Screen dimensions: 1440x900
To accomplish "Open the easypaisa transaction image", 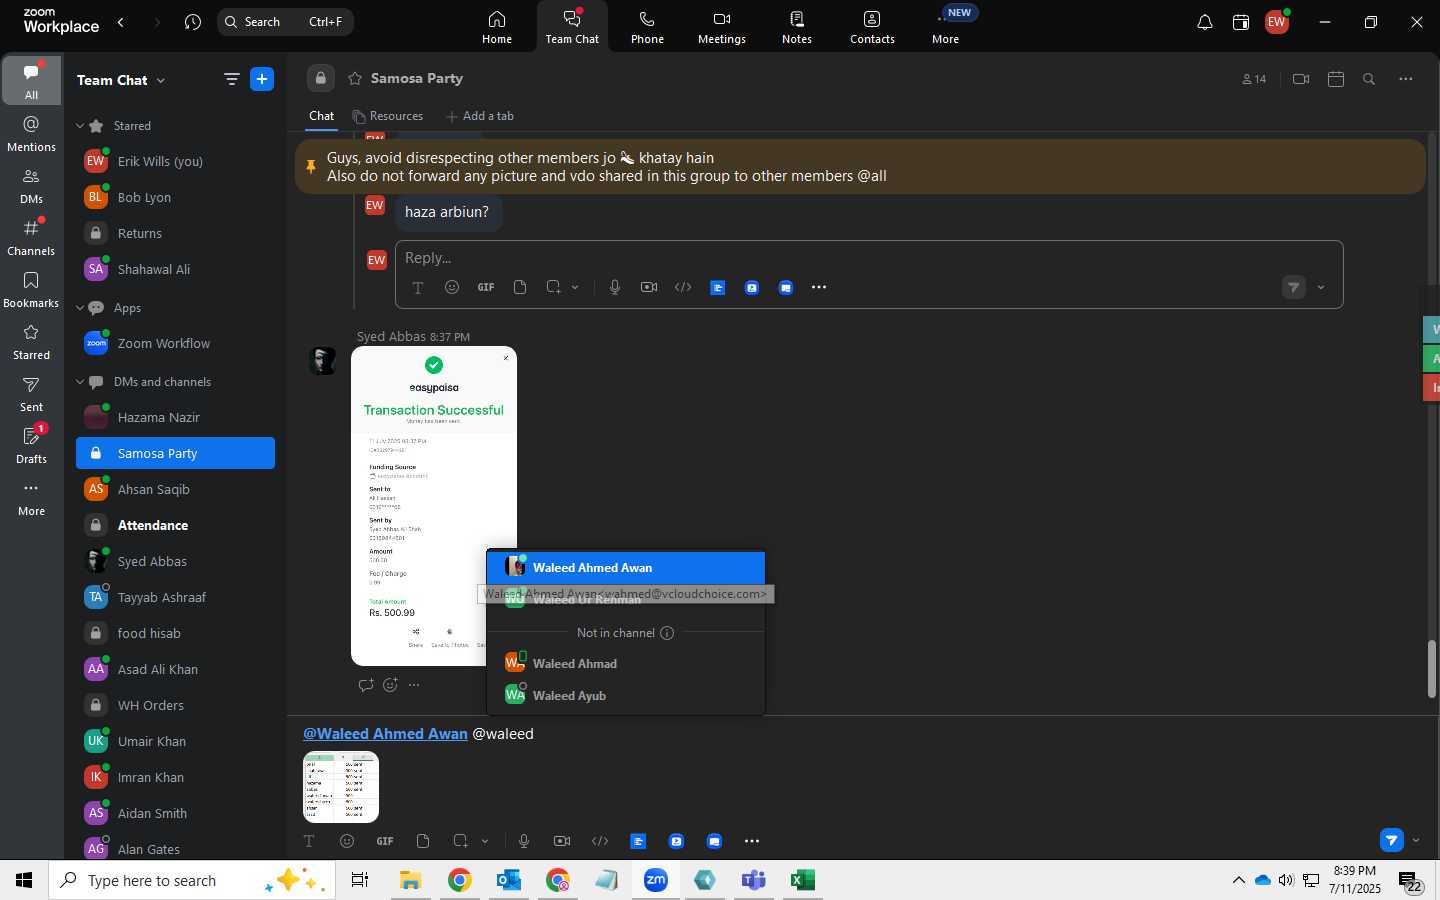I will [x=433, y=505].
